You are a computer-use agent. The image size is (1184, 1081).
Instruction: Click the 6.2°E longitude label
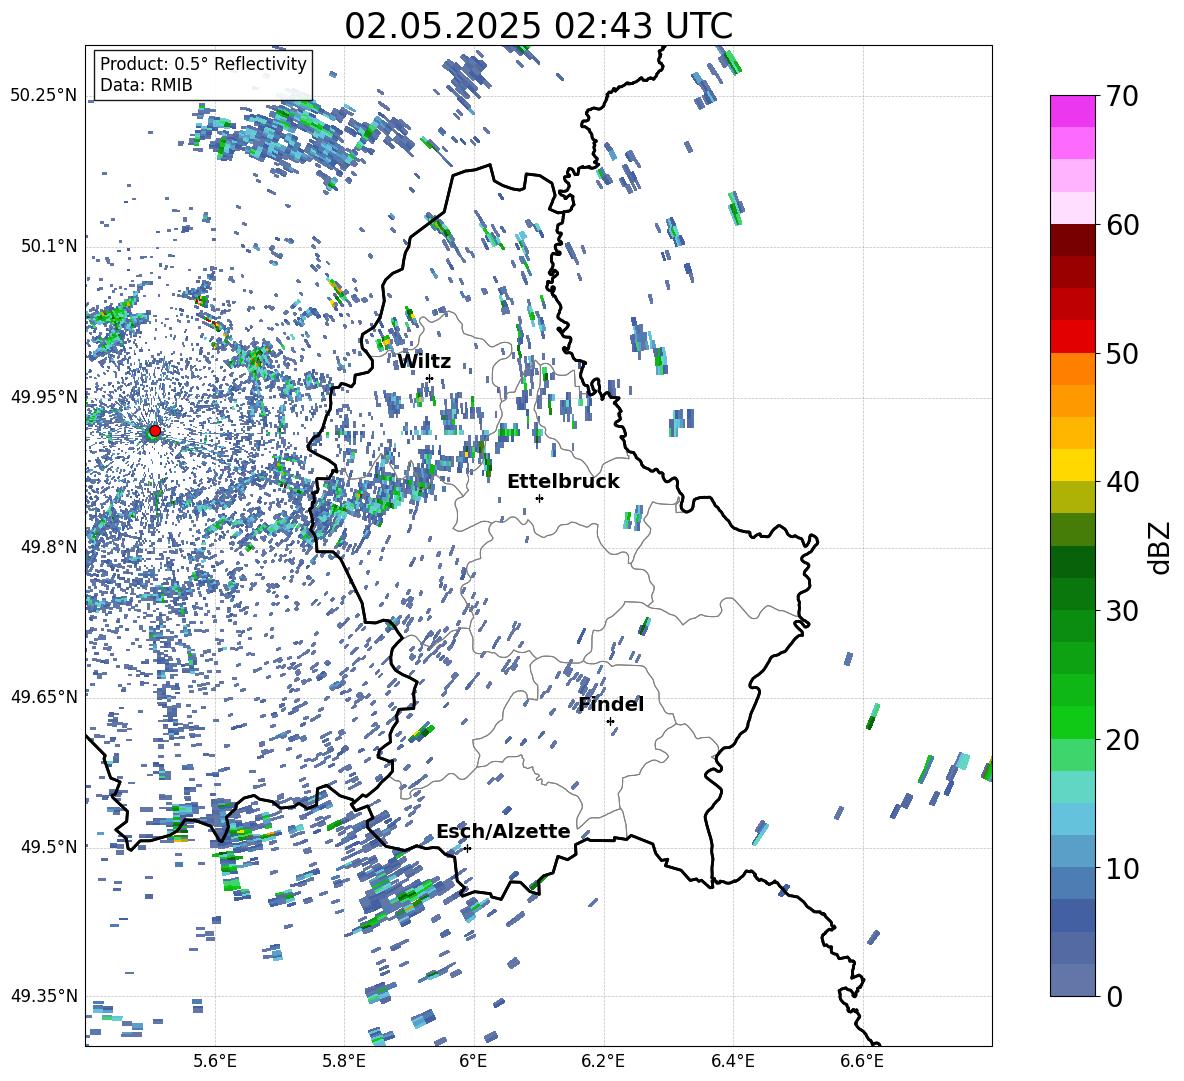[x=603, y=1062]
